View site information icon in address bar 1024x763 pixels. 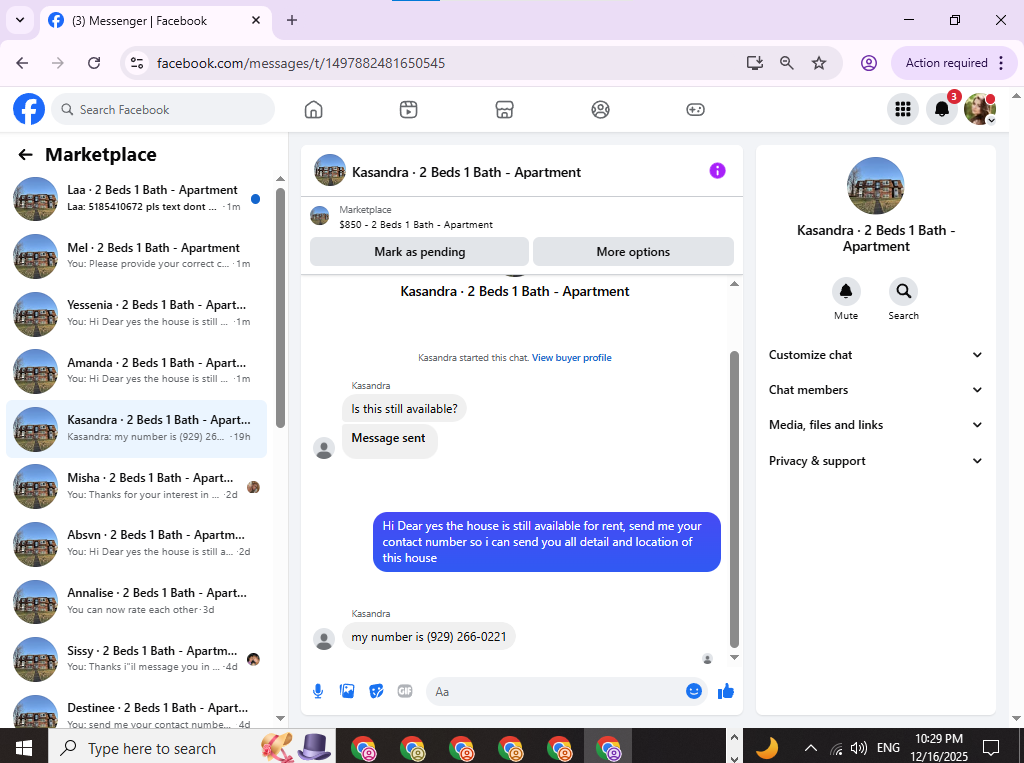pyautogui.click(x=136, y=63)
